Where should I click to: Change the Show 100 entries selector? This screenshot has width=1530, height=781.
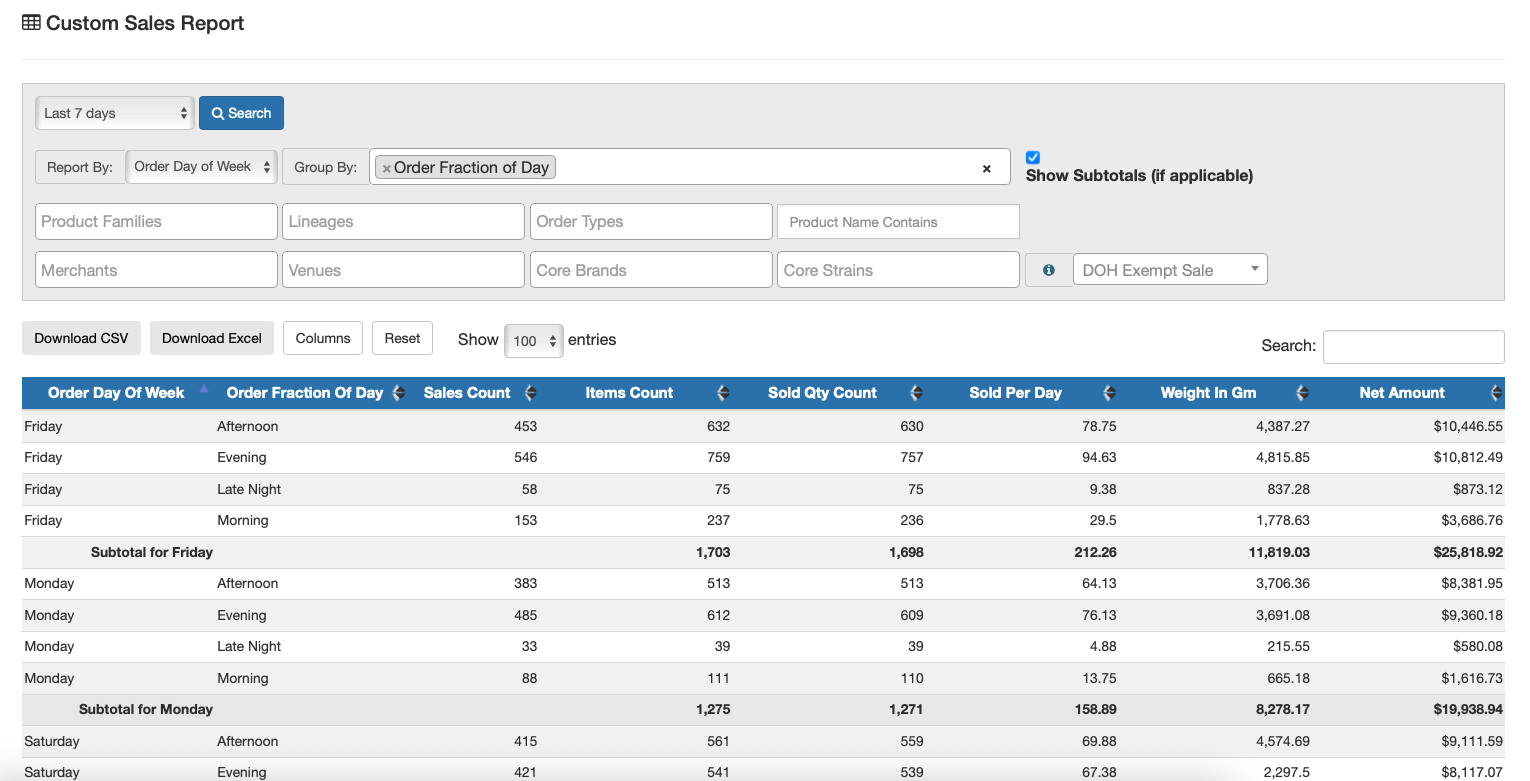pyautogui.click(x=534, y=341)
